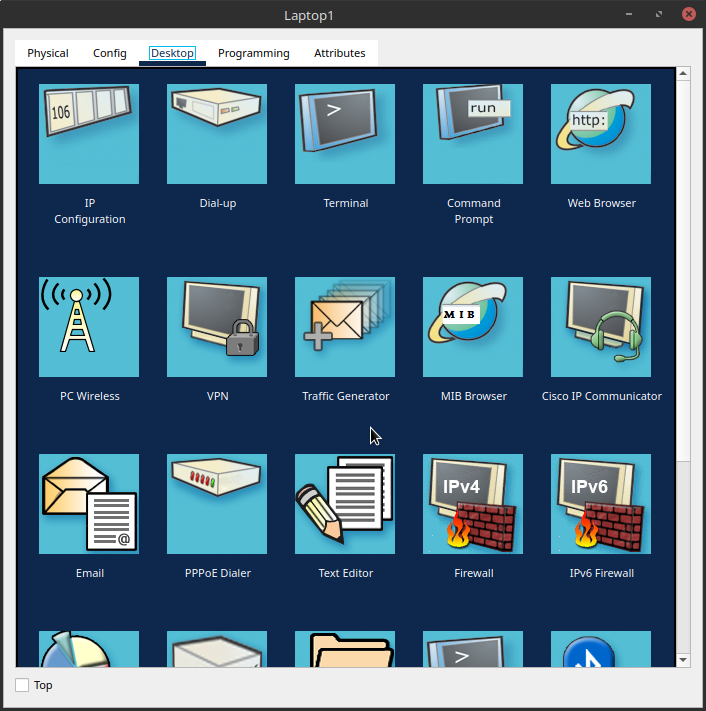Open the VPN configuration tool
This screenshot has width=706, height=711.
tap(217, 327)
